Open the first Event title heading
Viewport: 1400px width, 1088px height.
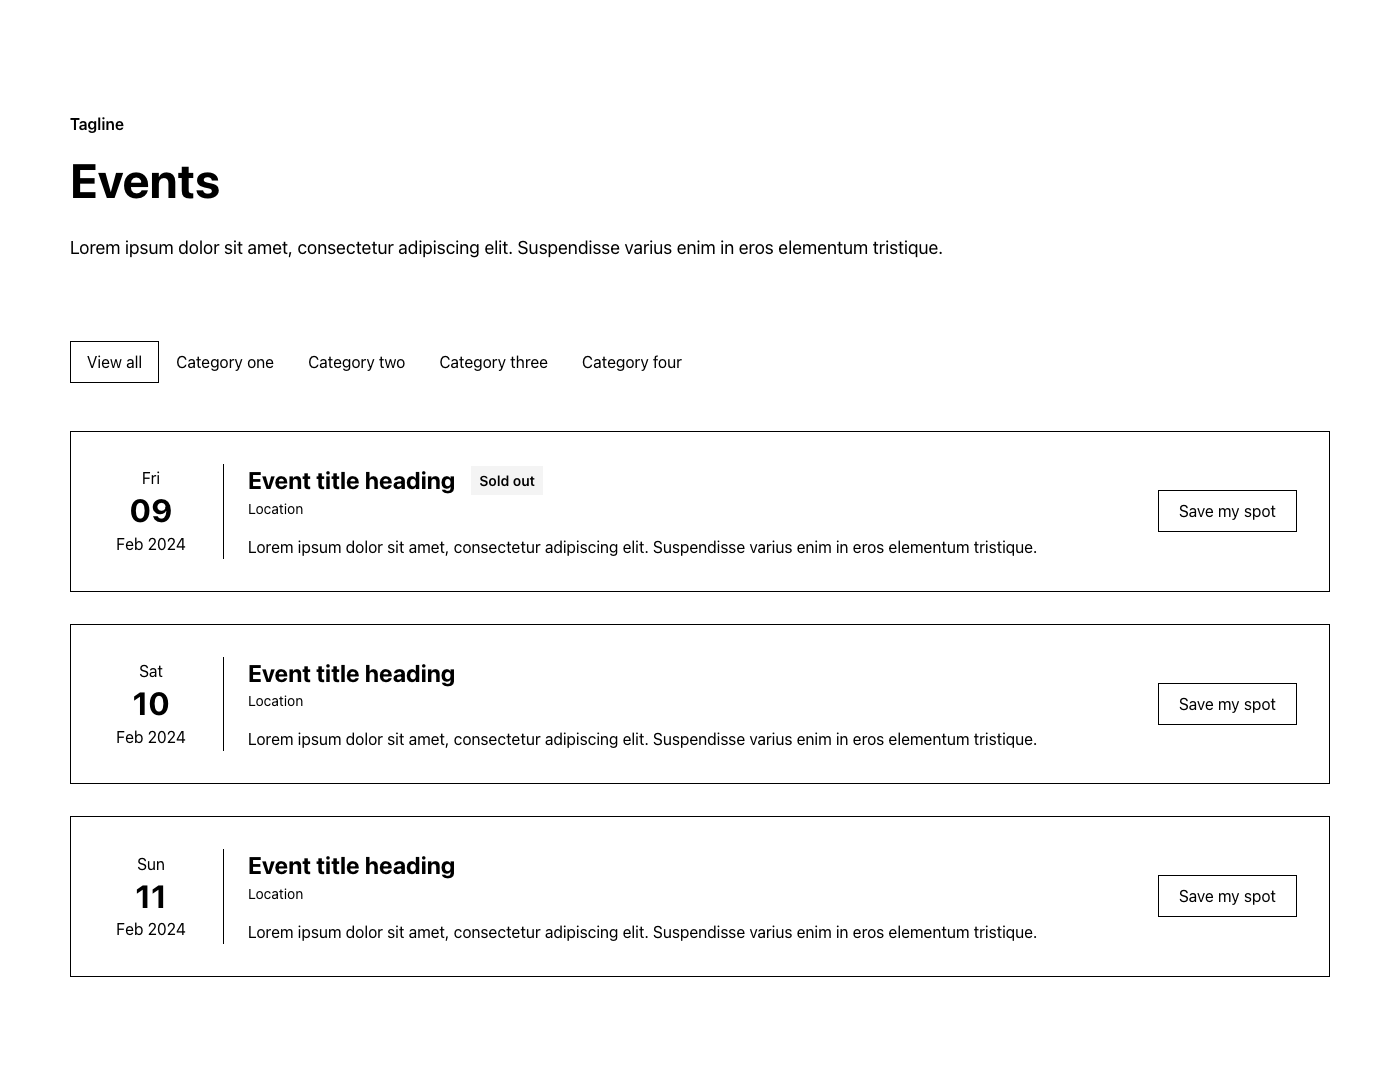coord(351,481)
